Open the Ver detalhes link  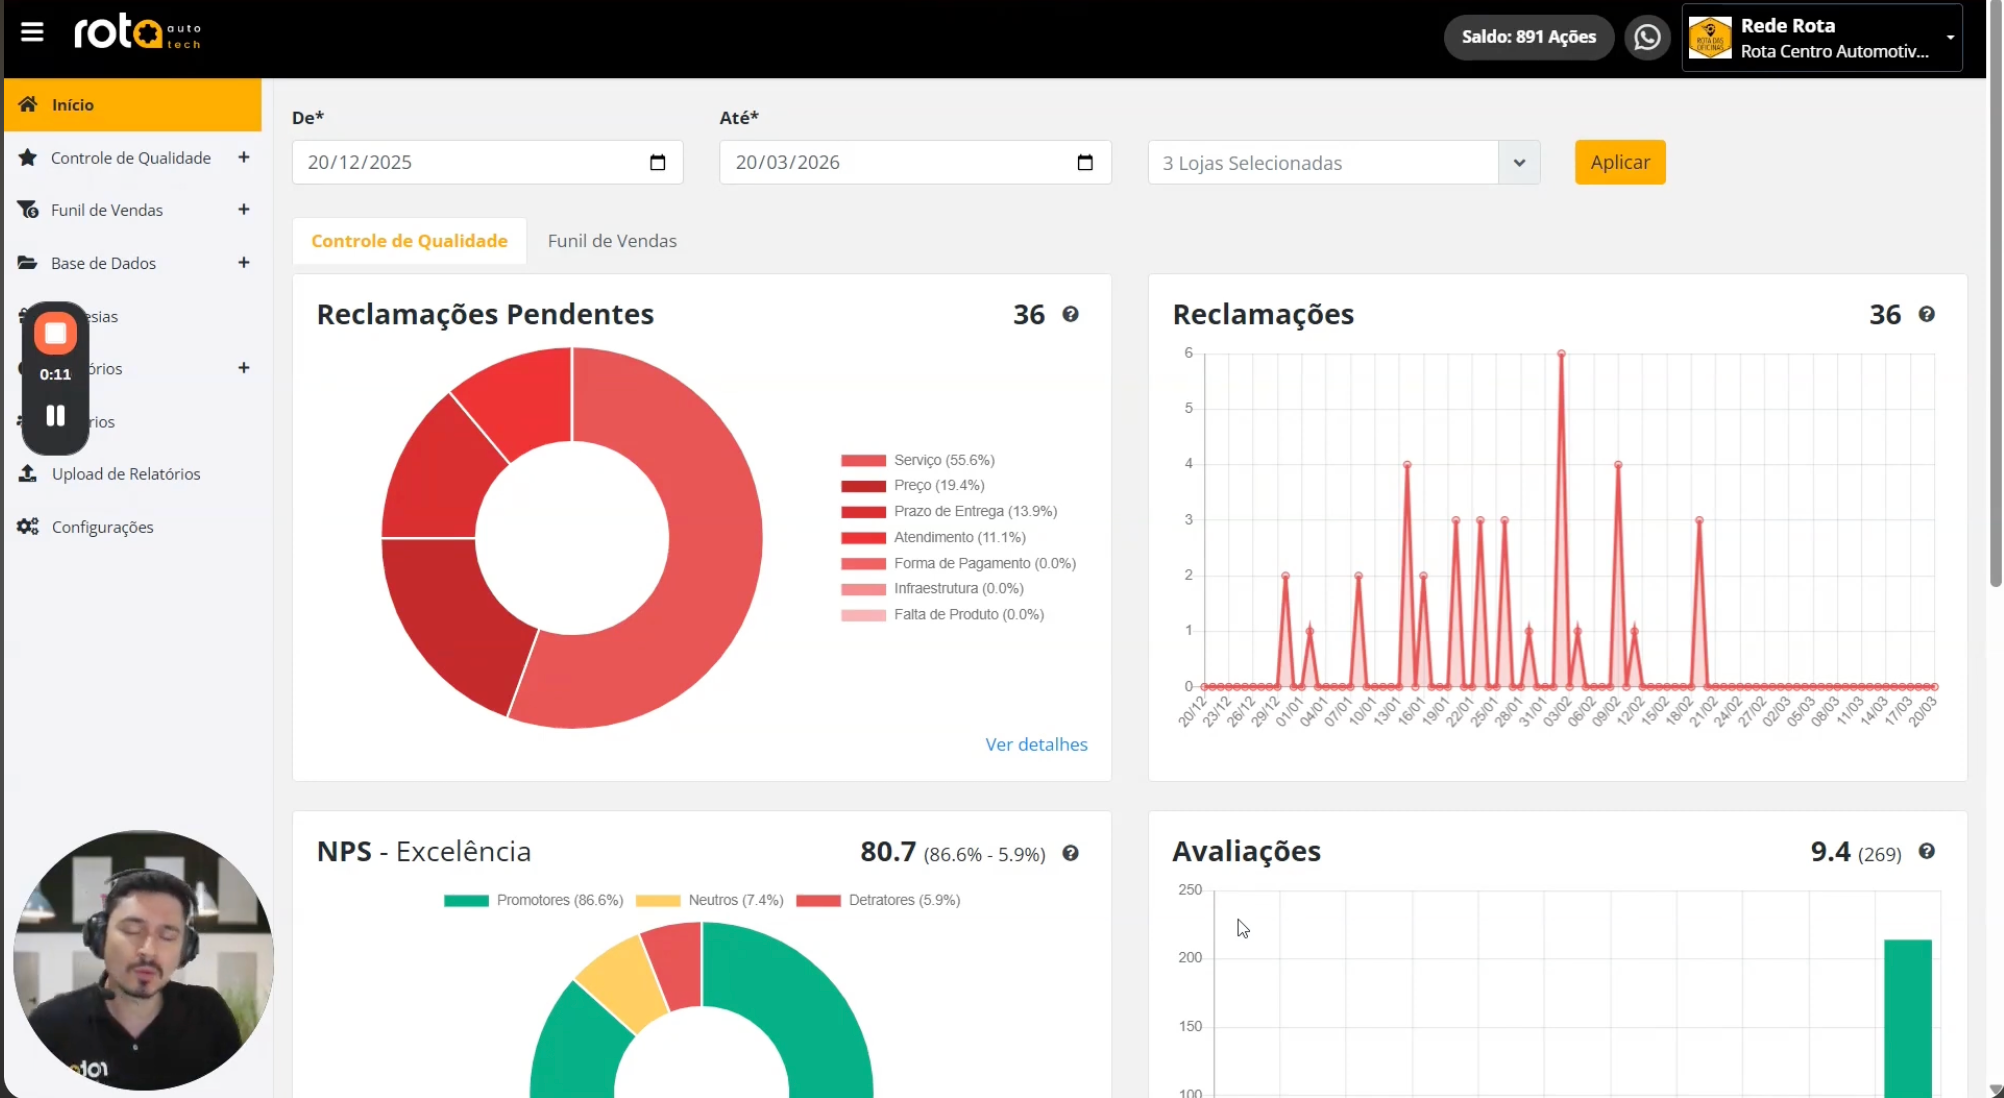1036,744
